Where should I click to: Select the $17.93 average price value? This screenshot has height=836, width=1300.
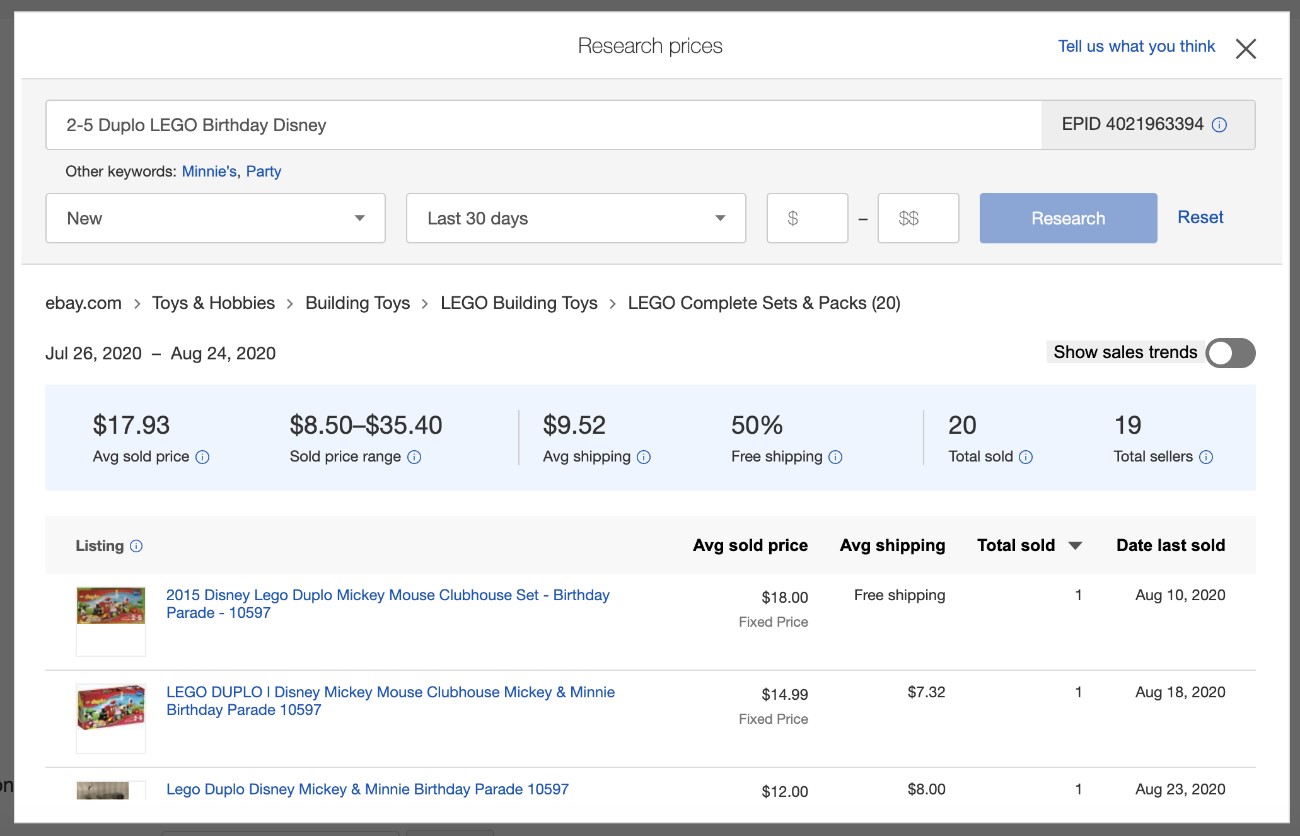[131, 425]
